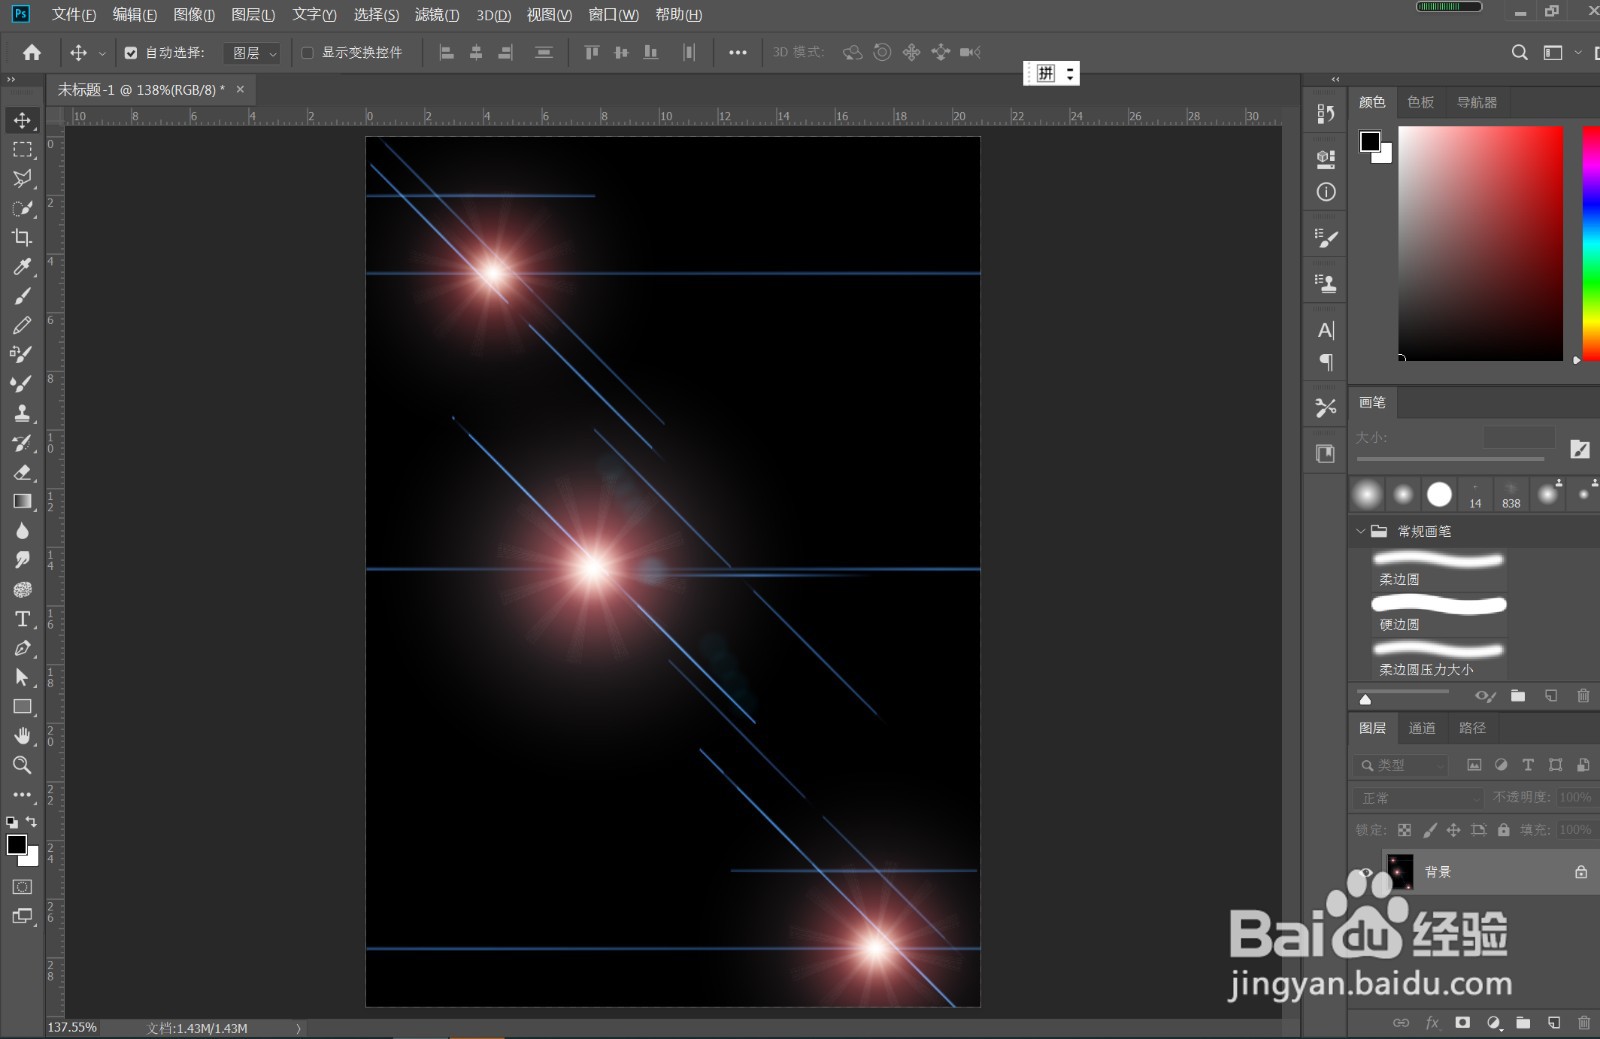Pick a shade in the color field
The height and width of the screenshot is (1039, 1600).
tap(1480, 243)
